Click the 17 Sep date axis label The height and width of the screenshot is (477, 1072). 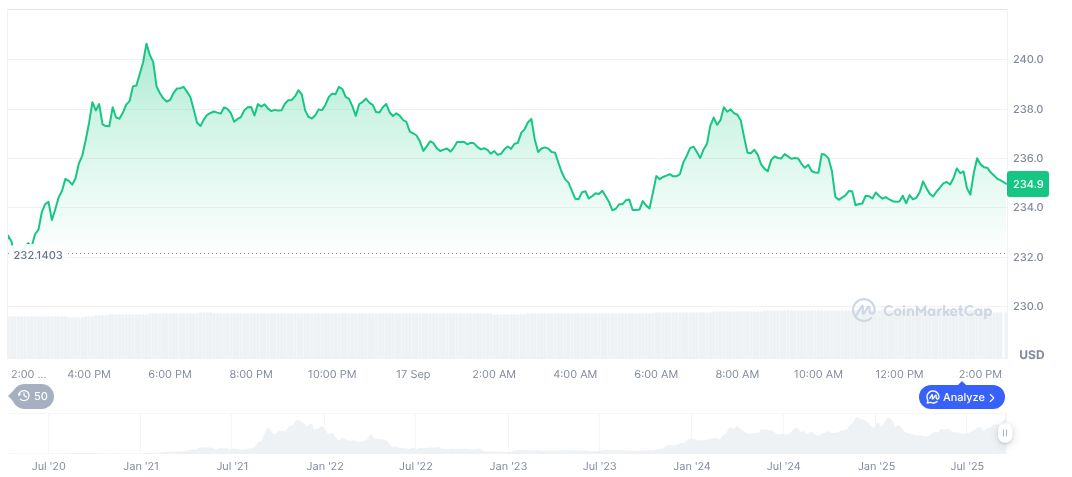412,374
